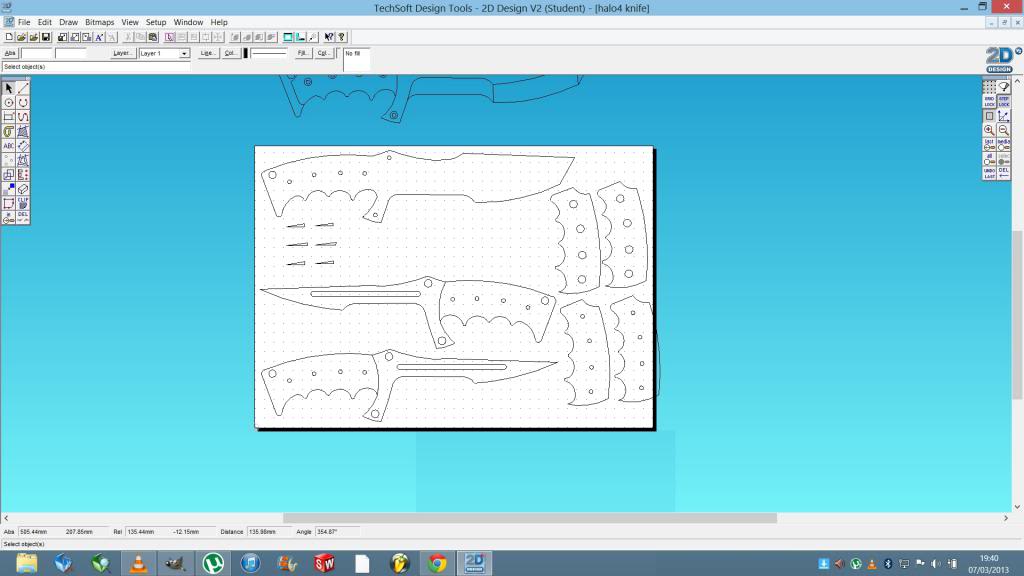Open the Layer 1 dropdown
Screen dimensions: 1024x576
click(184, 54)
